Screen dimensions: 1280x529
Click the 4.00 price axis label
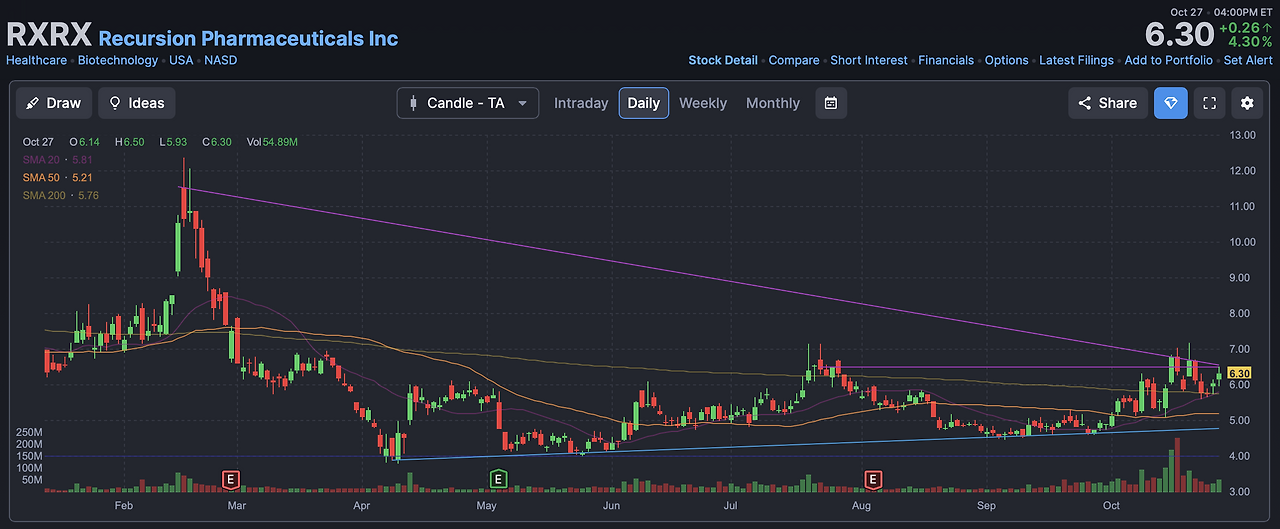coord(1241,456)
